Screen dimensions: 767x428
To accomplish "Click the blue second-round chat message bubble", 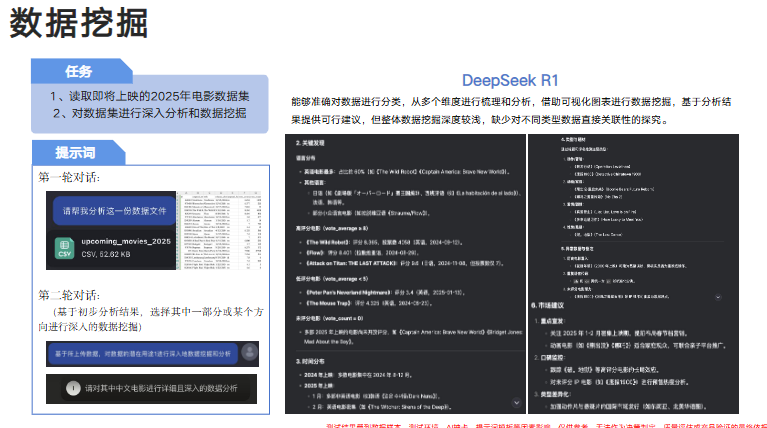I will 142,352.
